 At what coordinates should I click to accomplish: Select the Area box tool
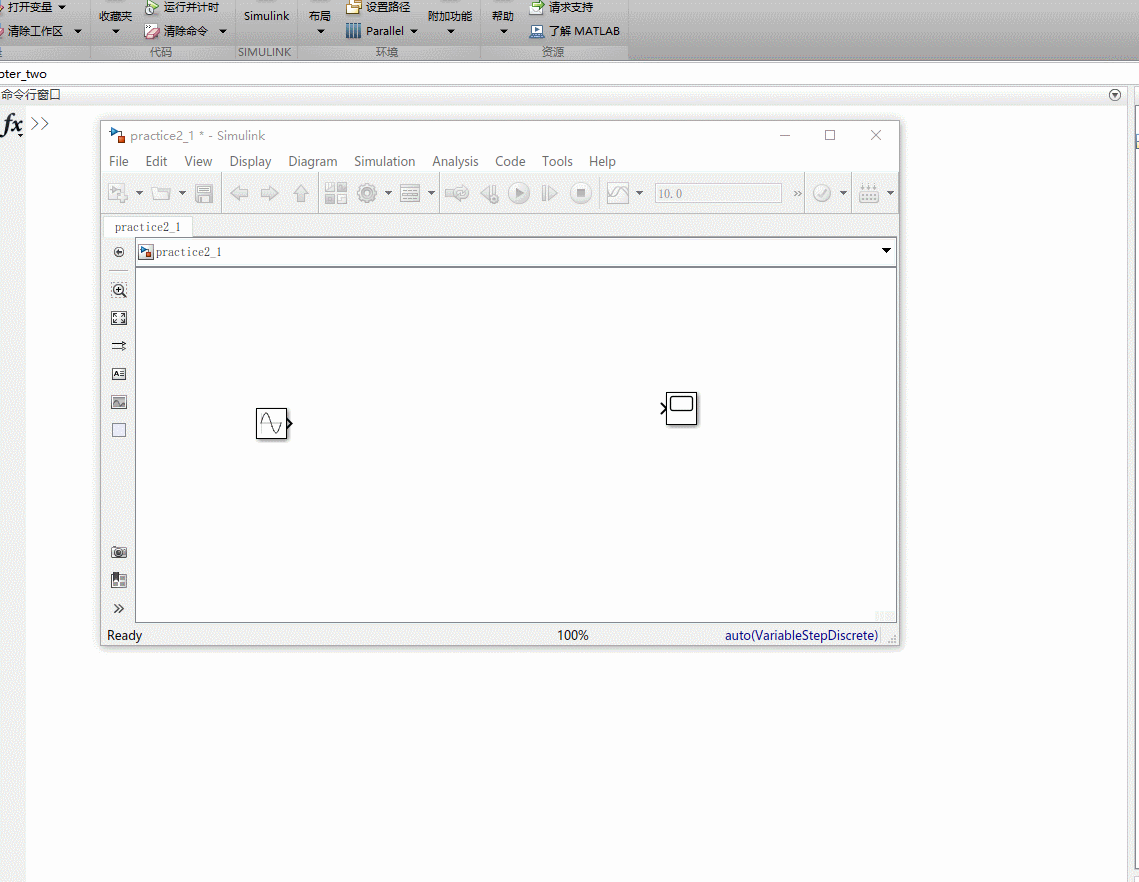coord(119,430)
